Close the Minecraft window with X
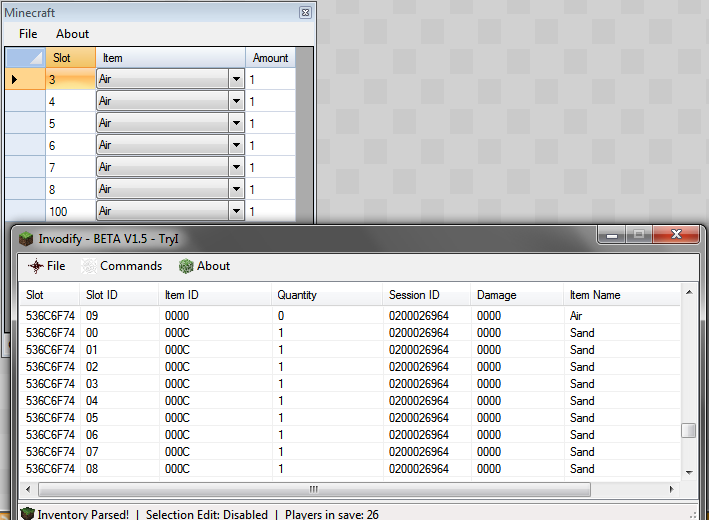 click(305, 12)
